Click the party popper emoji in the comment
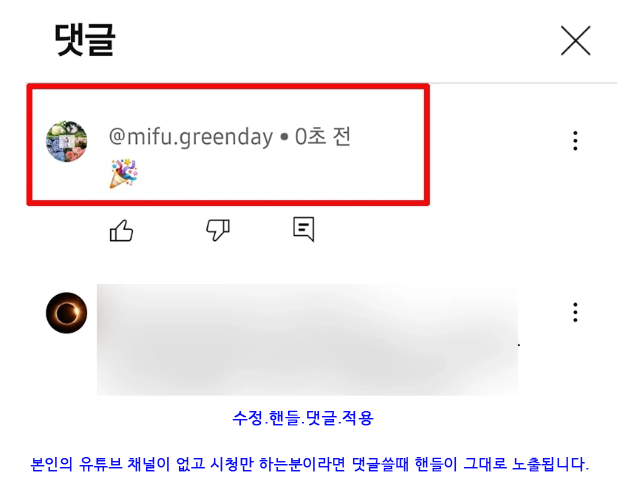 click(x=123, y=173)
